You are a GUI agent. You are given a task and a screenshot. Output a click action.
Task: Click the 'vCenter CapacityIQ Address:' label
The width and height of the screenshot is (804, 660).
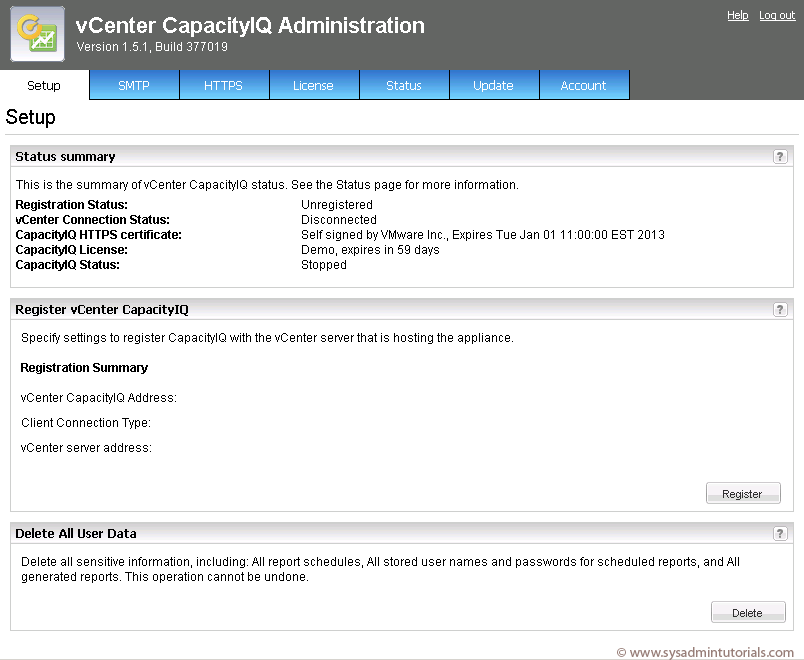[99, 397]
